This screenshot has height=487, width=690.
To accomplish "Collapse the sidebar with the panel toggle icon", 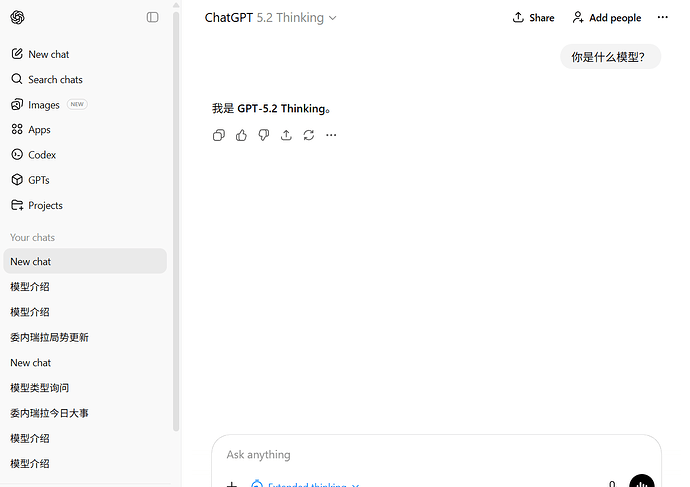I will tap(152, 17).
